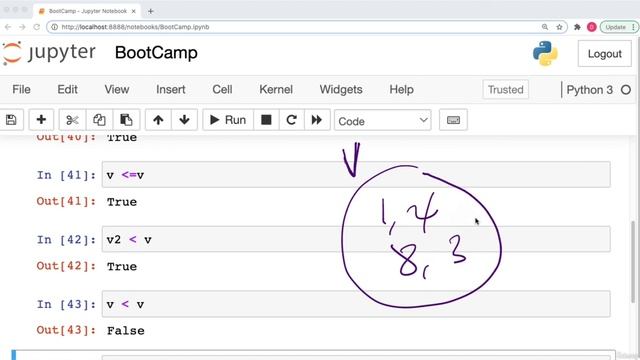Select the Out[41] True output
This screenshot has width=640, height=360.
pos(122,202)
